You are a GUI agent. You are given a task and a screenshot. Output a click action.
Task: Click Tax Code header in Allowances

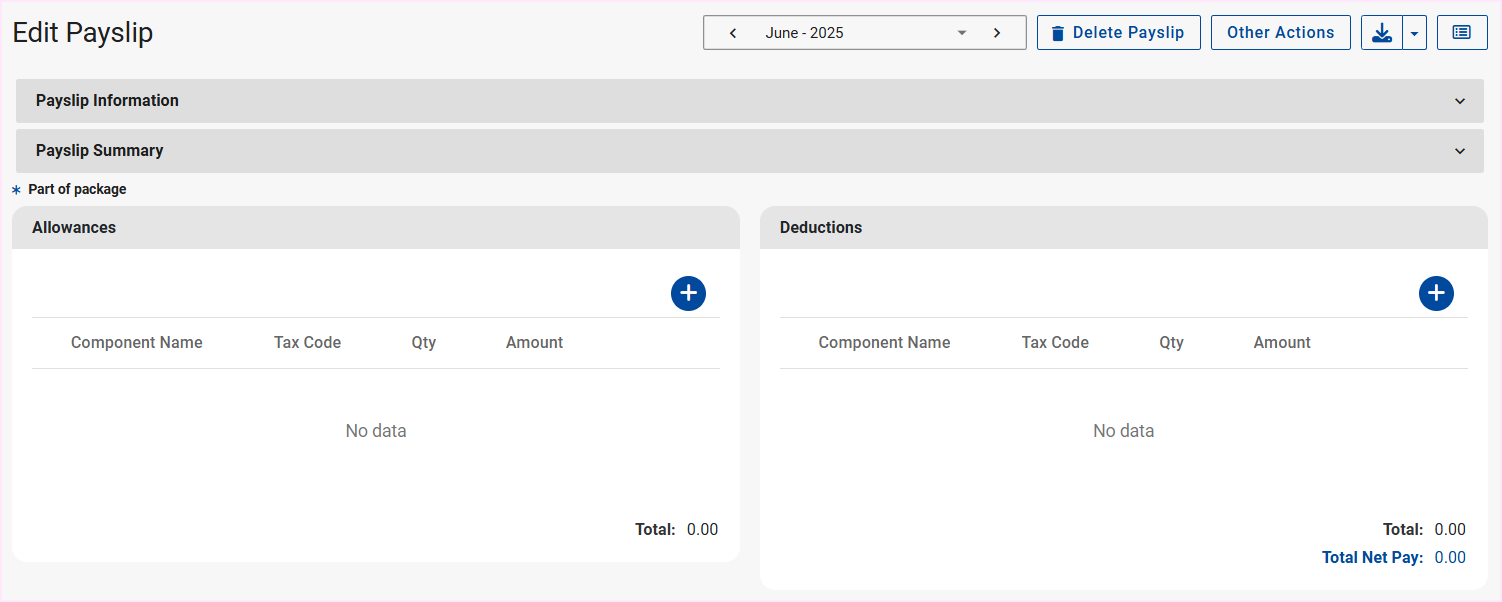pyautogui.click(x=307, y=343)
